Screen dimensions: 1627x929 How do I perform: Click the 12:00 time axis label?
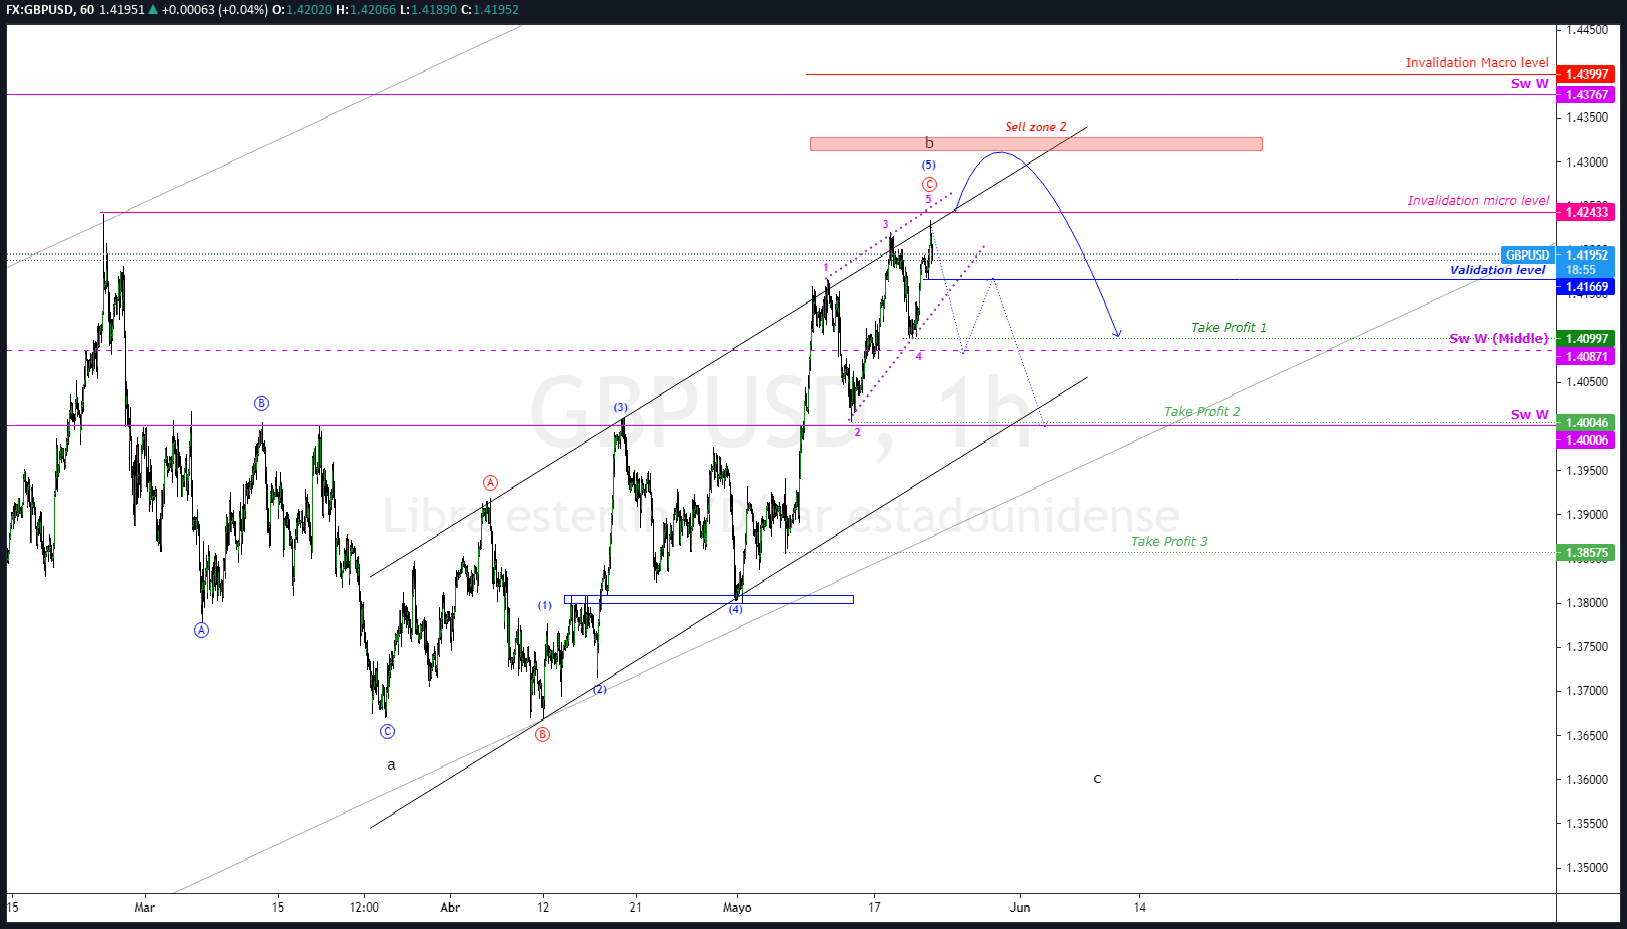364,907
